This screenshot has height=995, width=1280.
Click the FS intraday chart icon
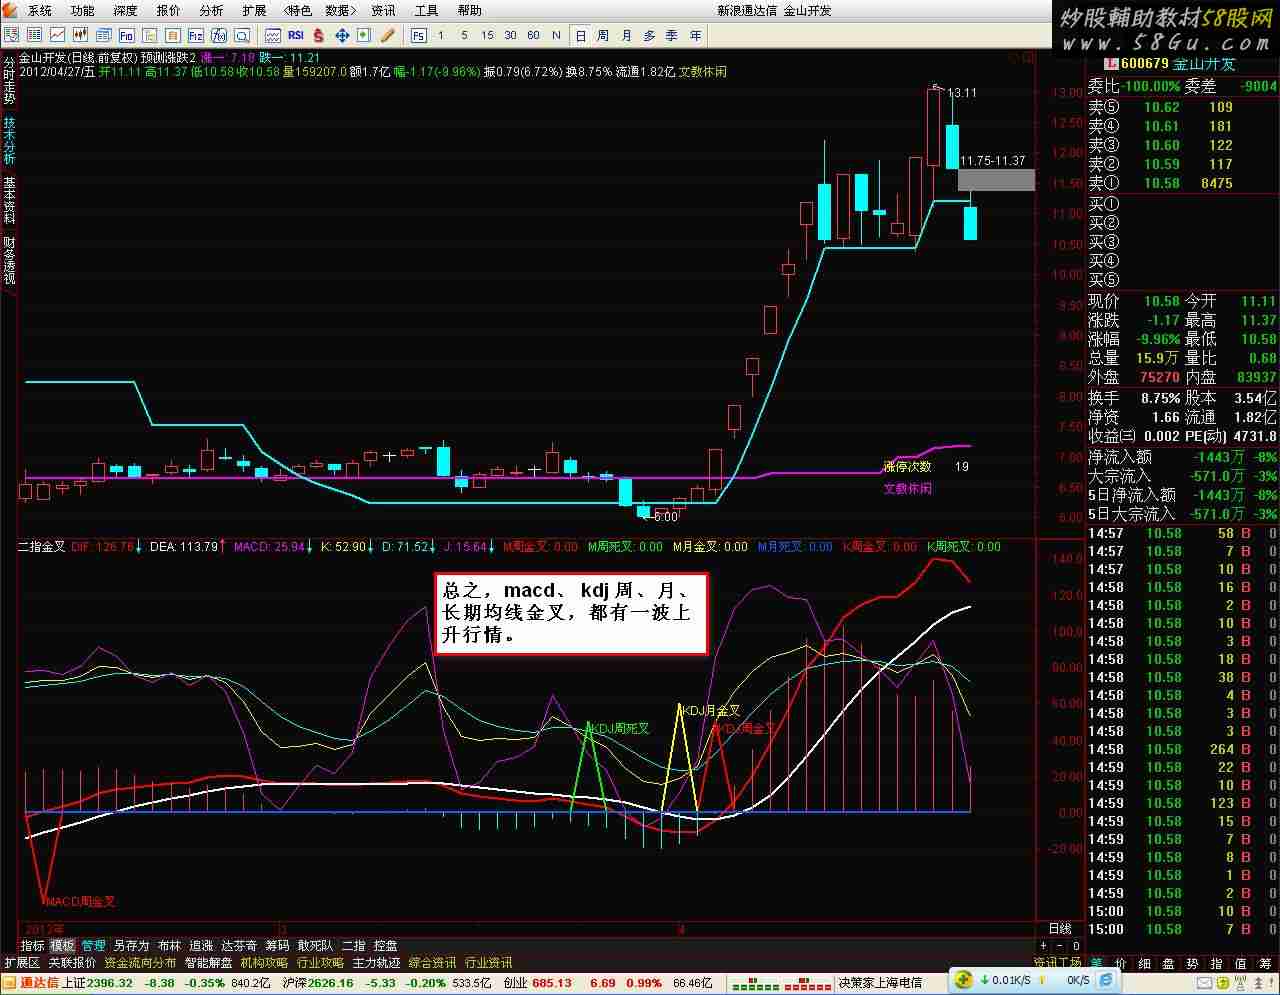[418, 35]
